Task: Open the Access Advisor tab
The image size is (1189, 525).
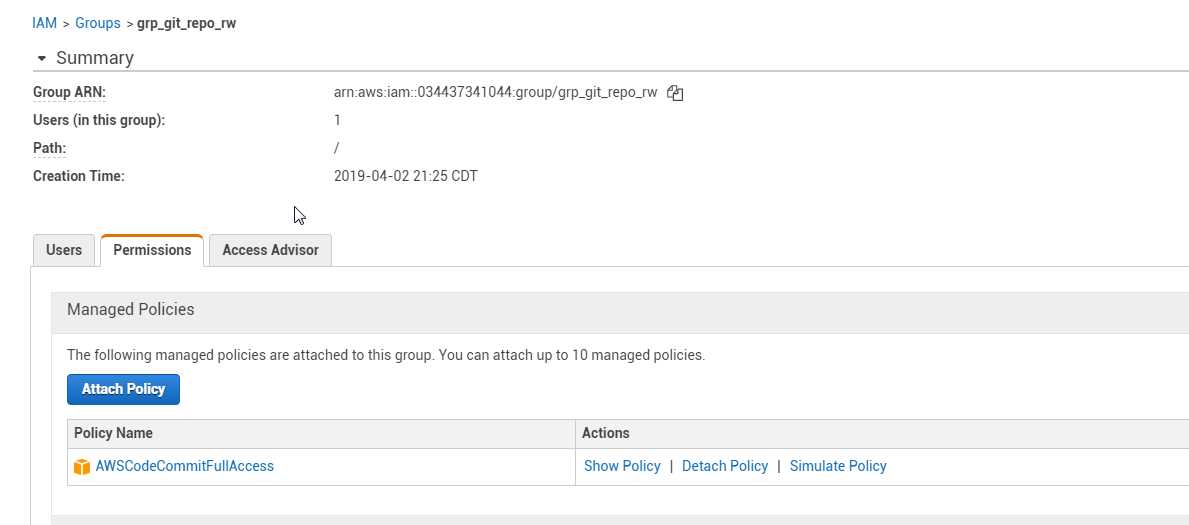Action: [x=270, y=250]
